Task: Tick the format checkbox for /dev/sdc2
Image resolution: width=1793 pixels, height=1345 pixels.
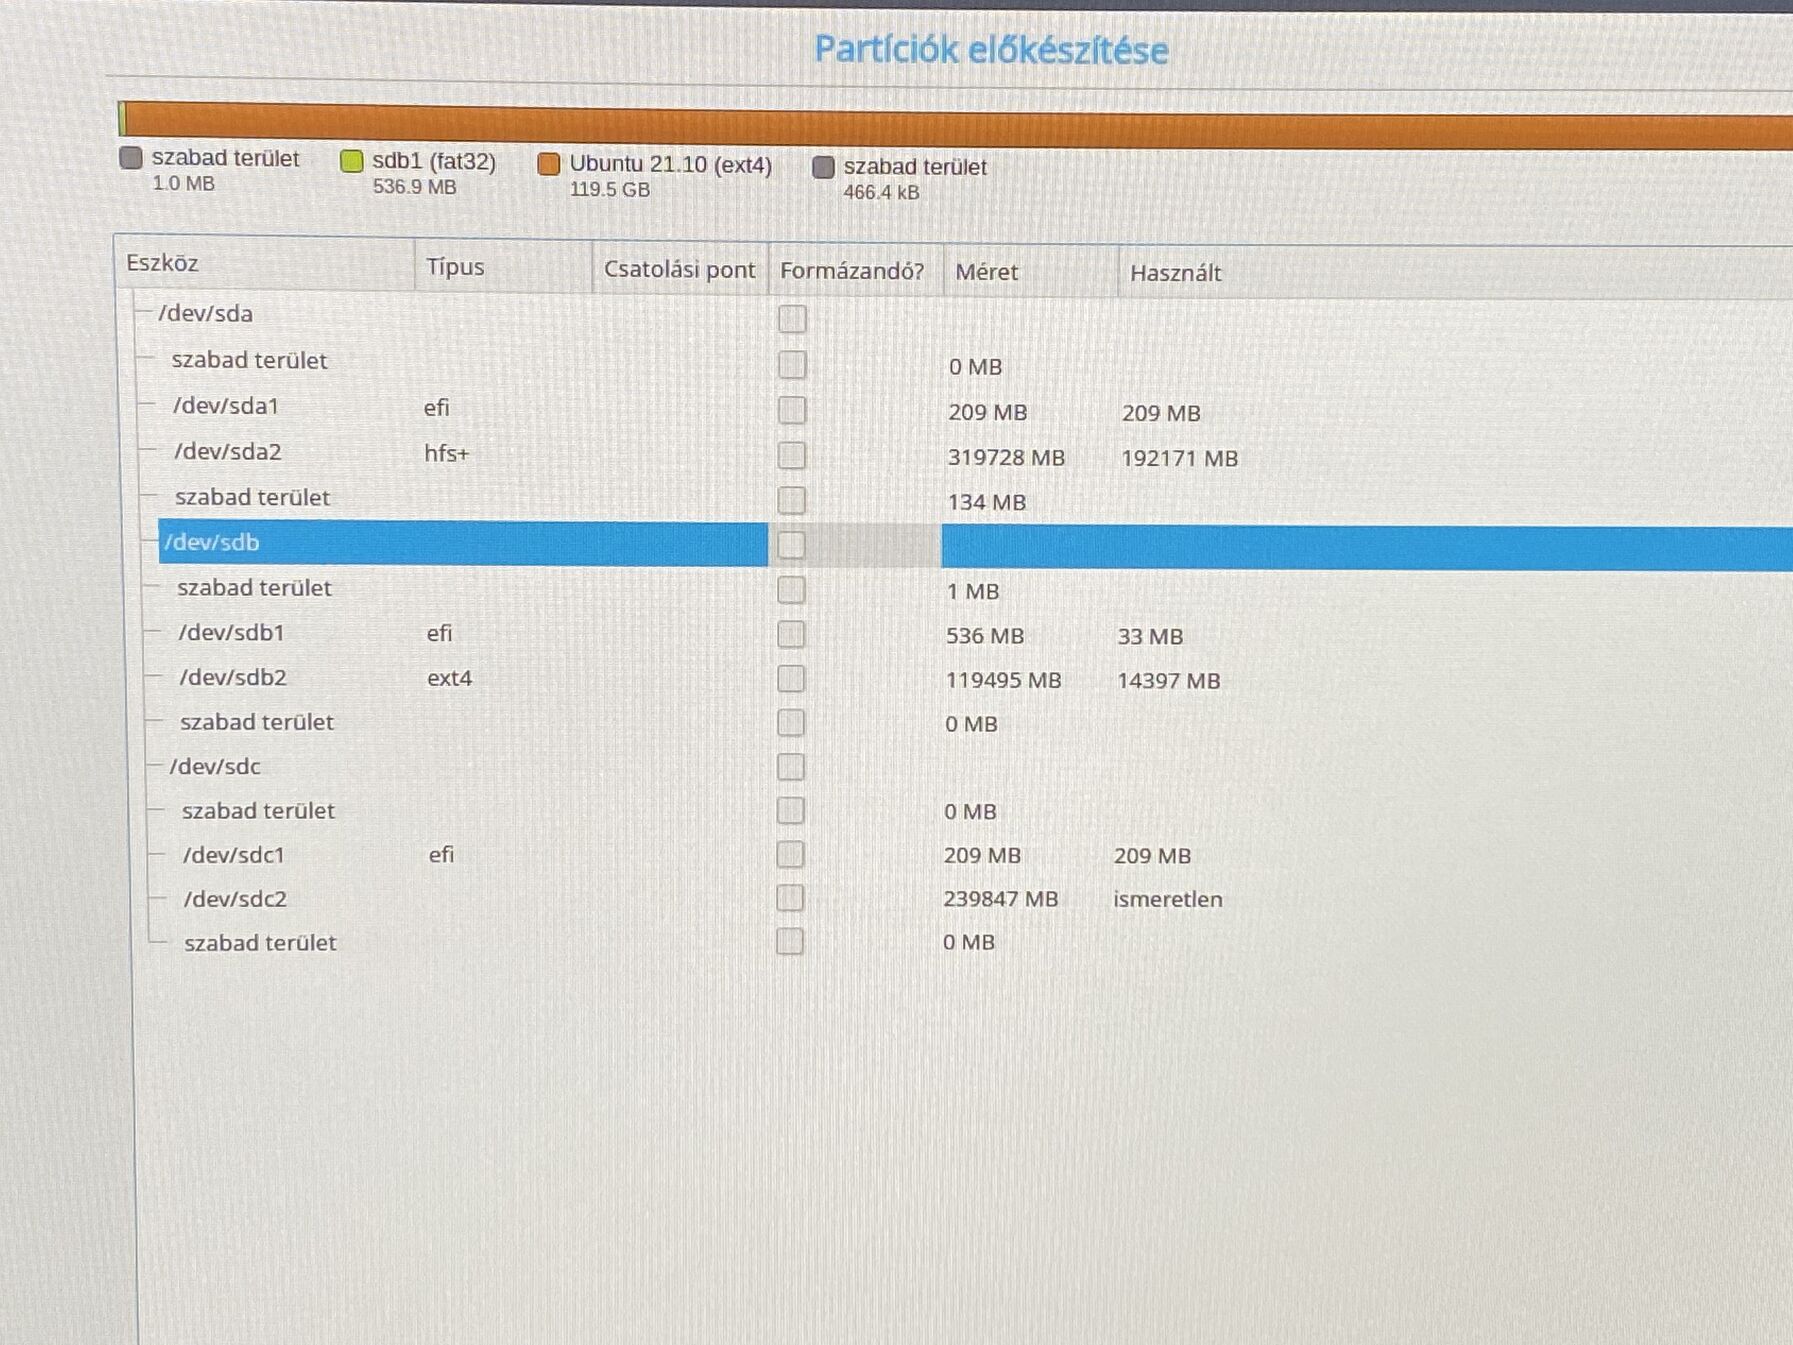Action: (x=790, y=898)
